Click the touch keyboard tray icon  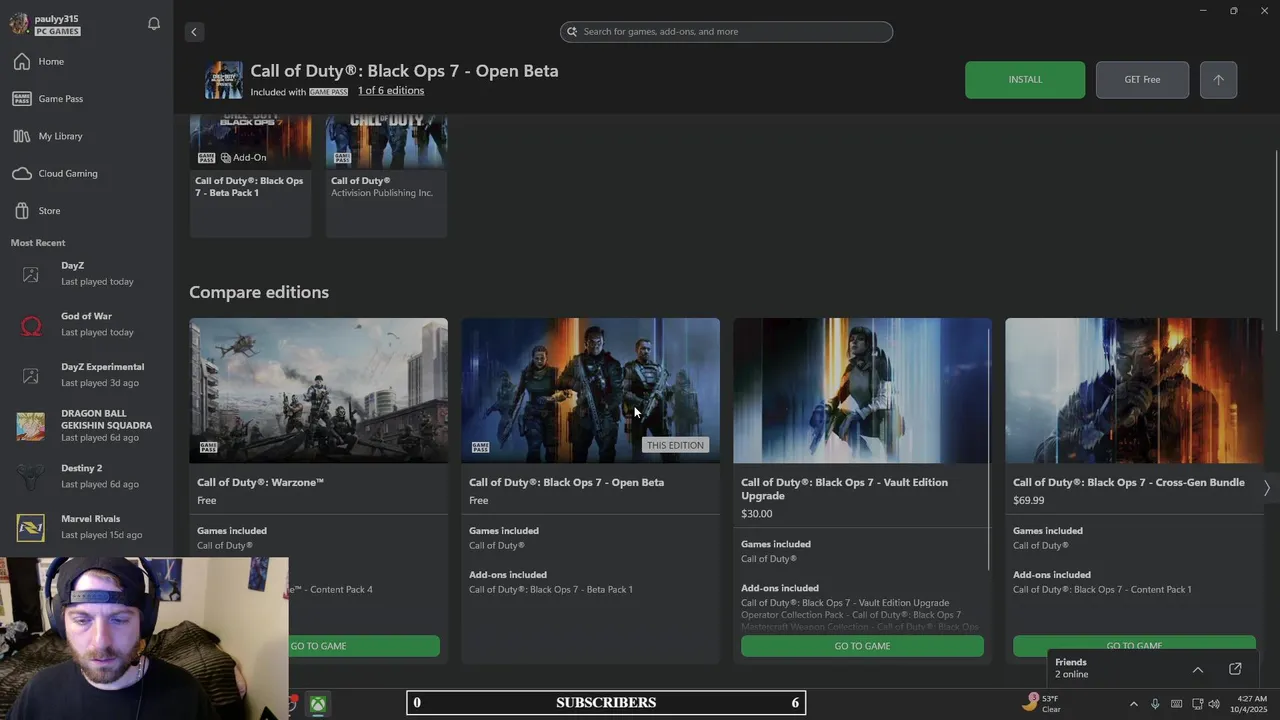(x=1176, y=704)
